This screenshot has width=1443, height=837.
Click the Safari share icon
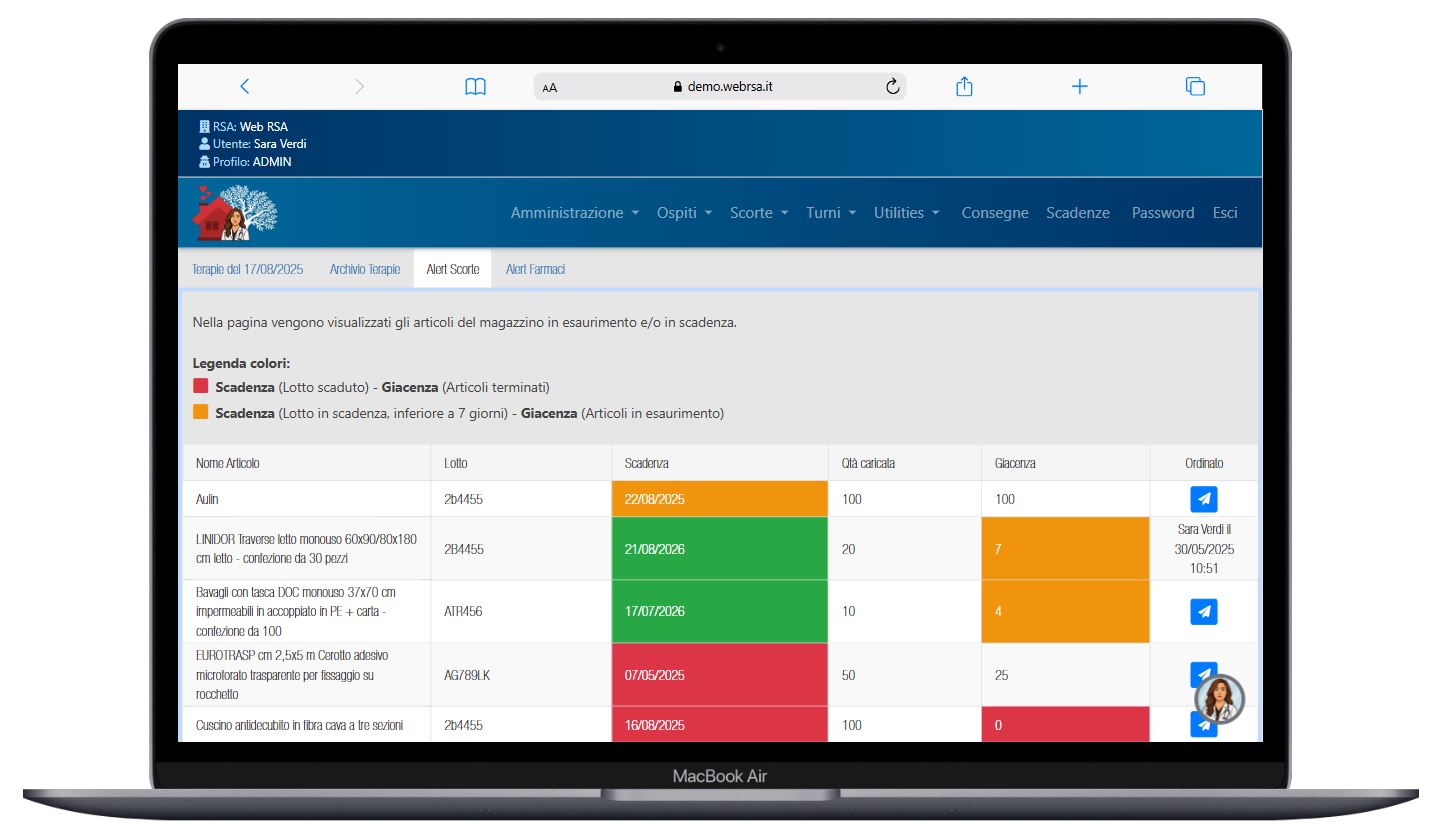coord(964,87)
